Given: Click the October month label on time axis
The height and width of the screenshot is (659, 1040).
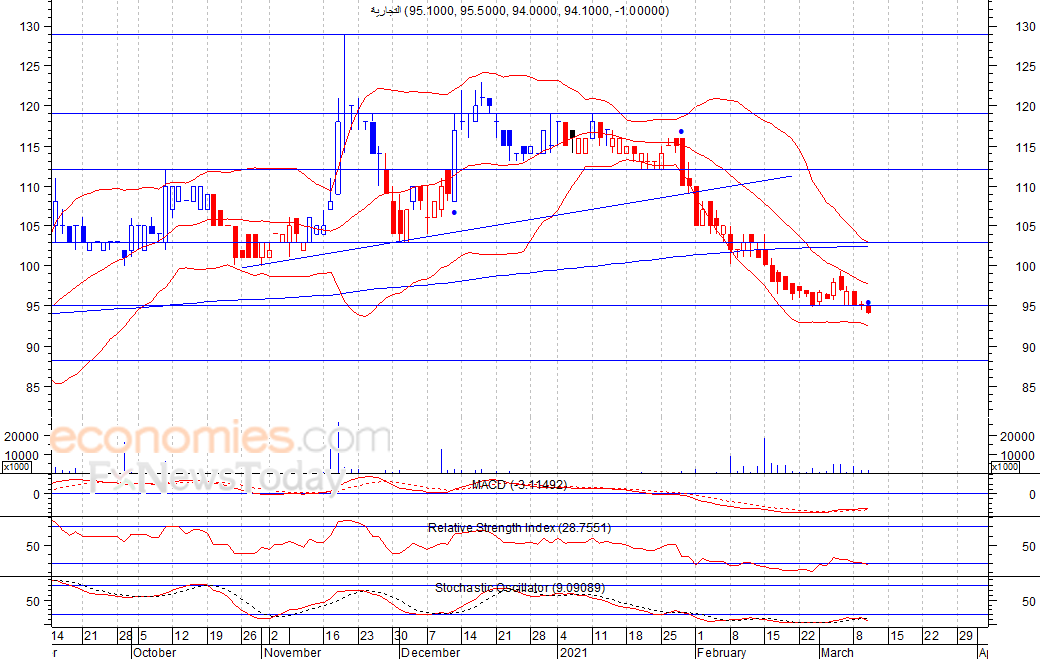Looking at the screenshot, I should [155, 652].
